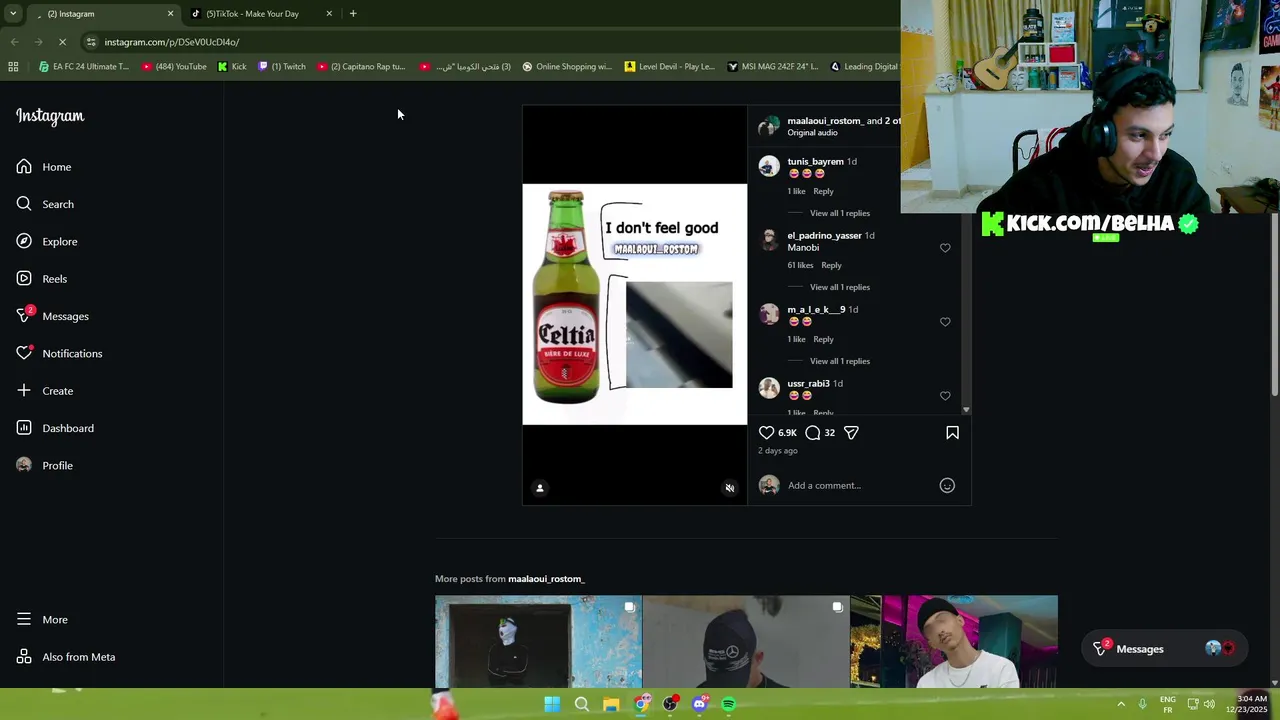Viewport: 1280px width, 720px height.
Task: Show tagged people on the video
Action: (540, 488)
